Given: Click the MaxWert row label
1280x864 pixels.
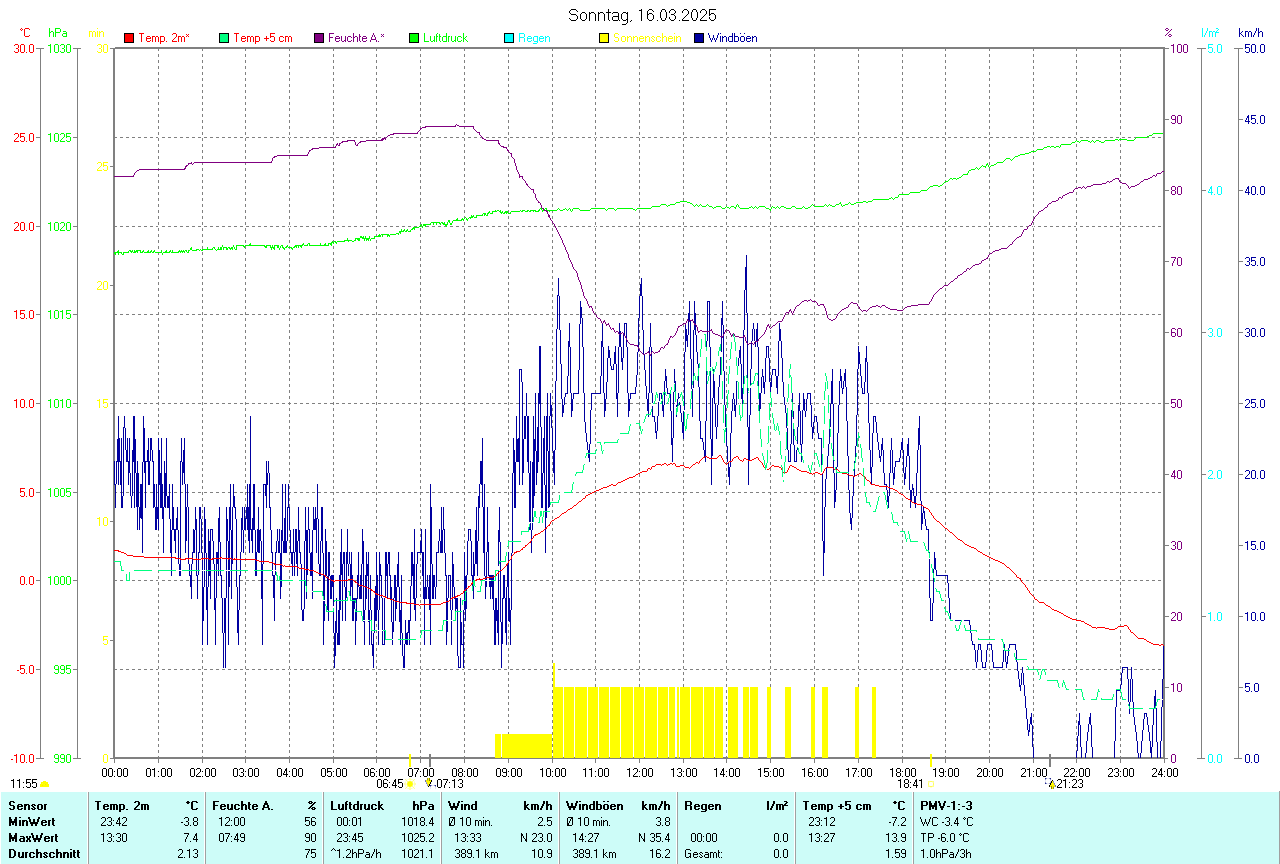Looking at the screenshot, I should [34, 838].
